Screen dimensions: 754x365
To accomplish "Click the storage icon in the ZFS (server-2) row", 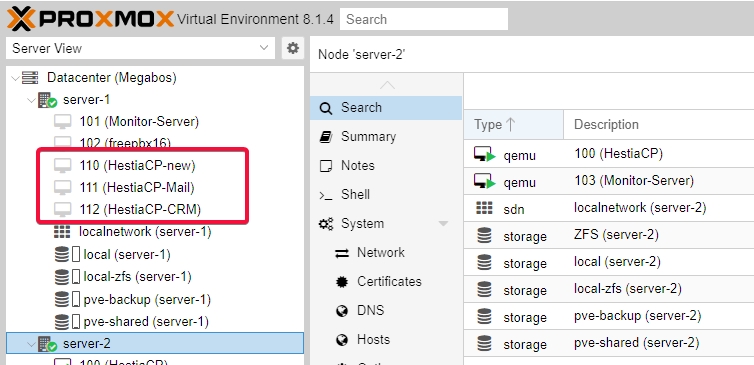I will pos(484,235).
